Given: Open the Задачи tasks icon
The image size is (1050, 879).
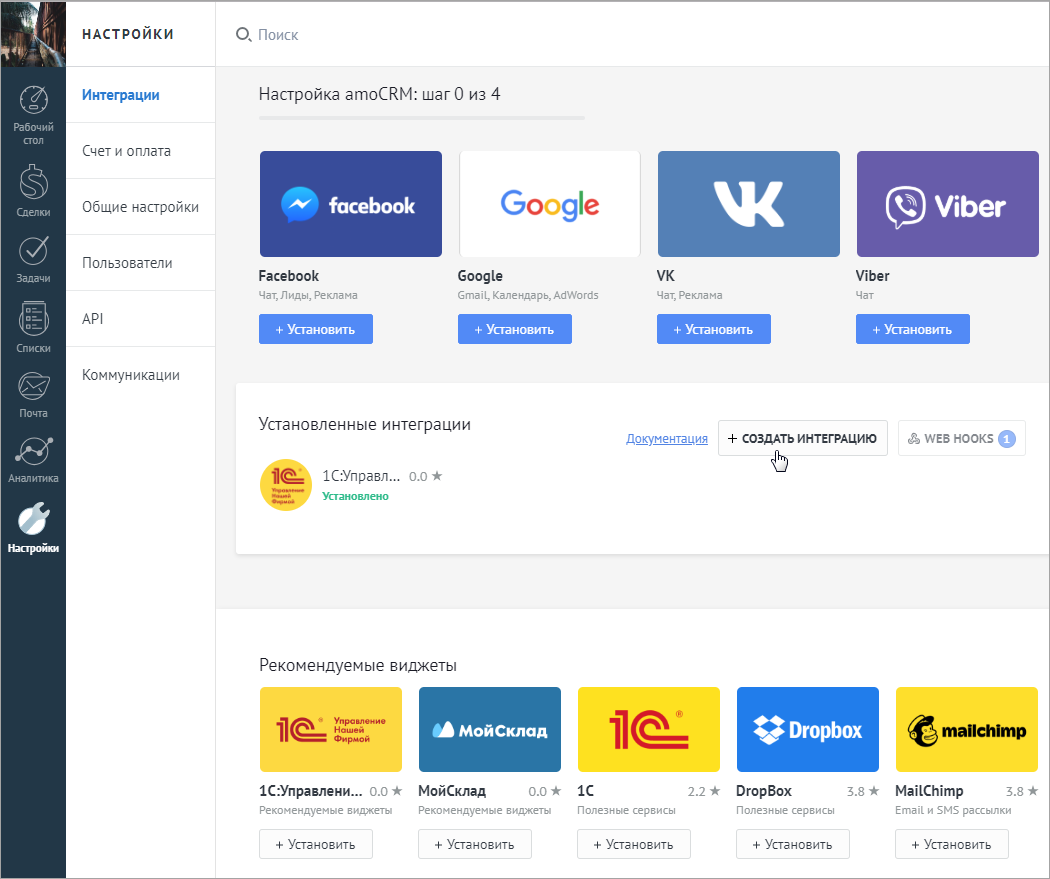Looking at the screenshot, I should (x=34, y=253).
